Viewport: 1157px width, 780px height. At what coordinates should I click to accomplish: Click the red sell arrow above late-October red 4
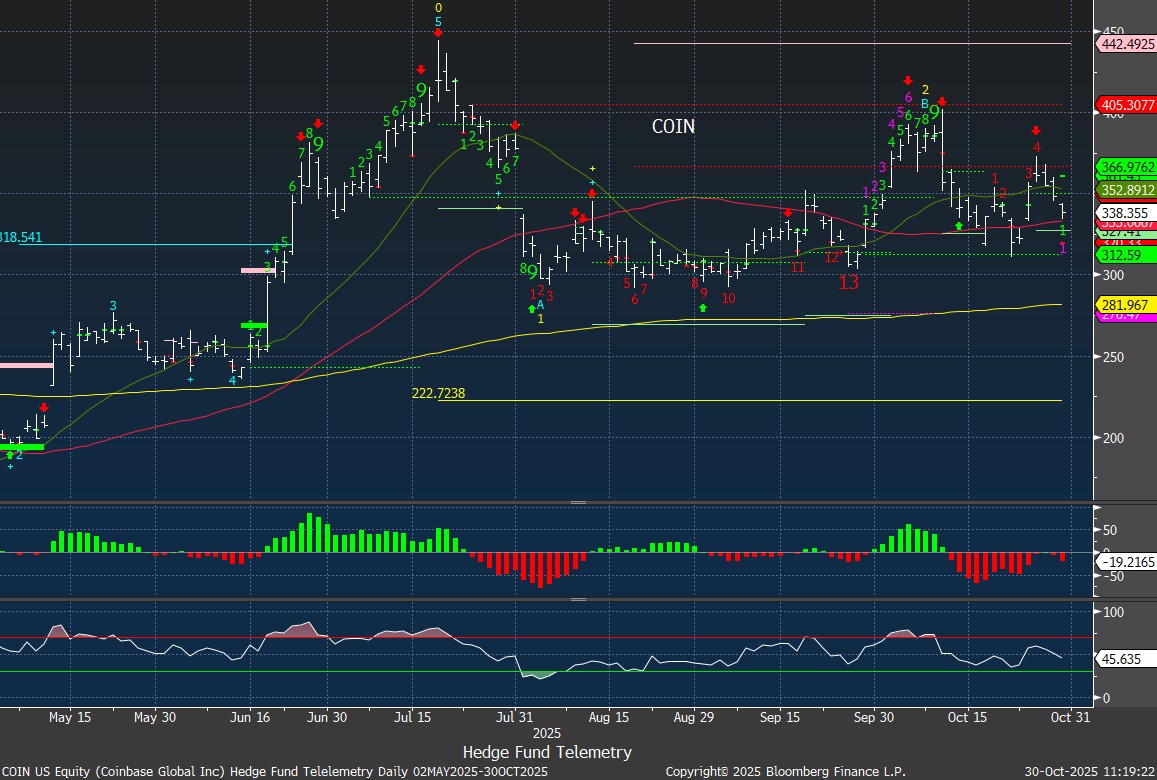click(1037, 131)
